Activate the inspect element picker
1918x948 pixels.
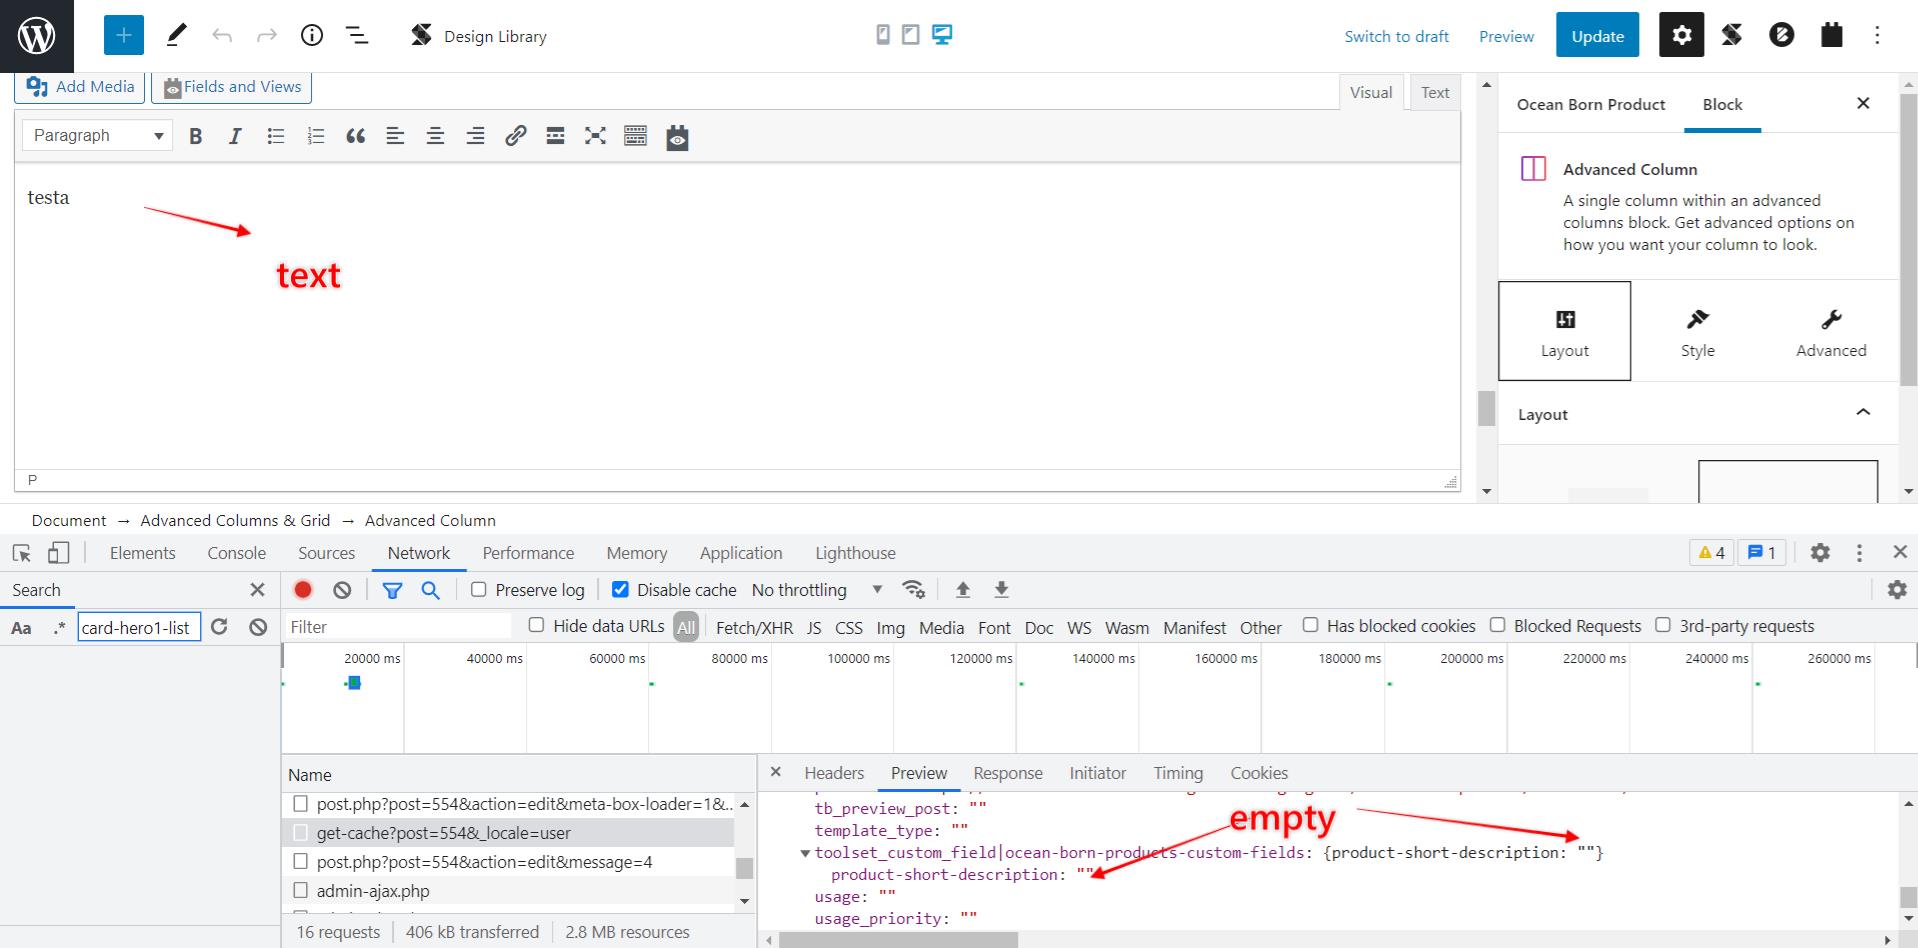point(22,553)
